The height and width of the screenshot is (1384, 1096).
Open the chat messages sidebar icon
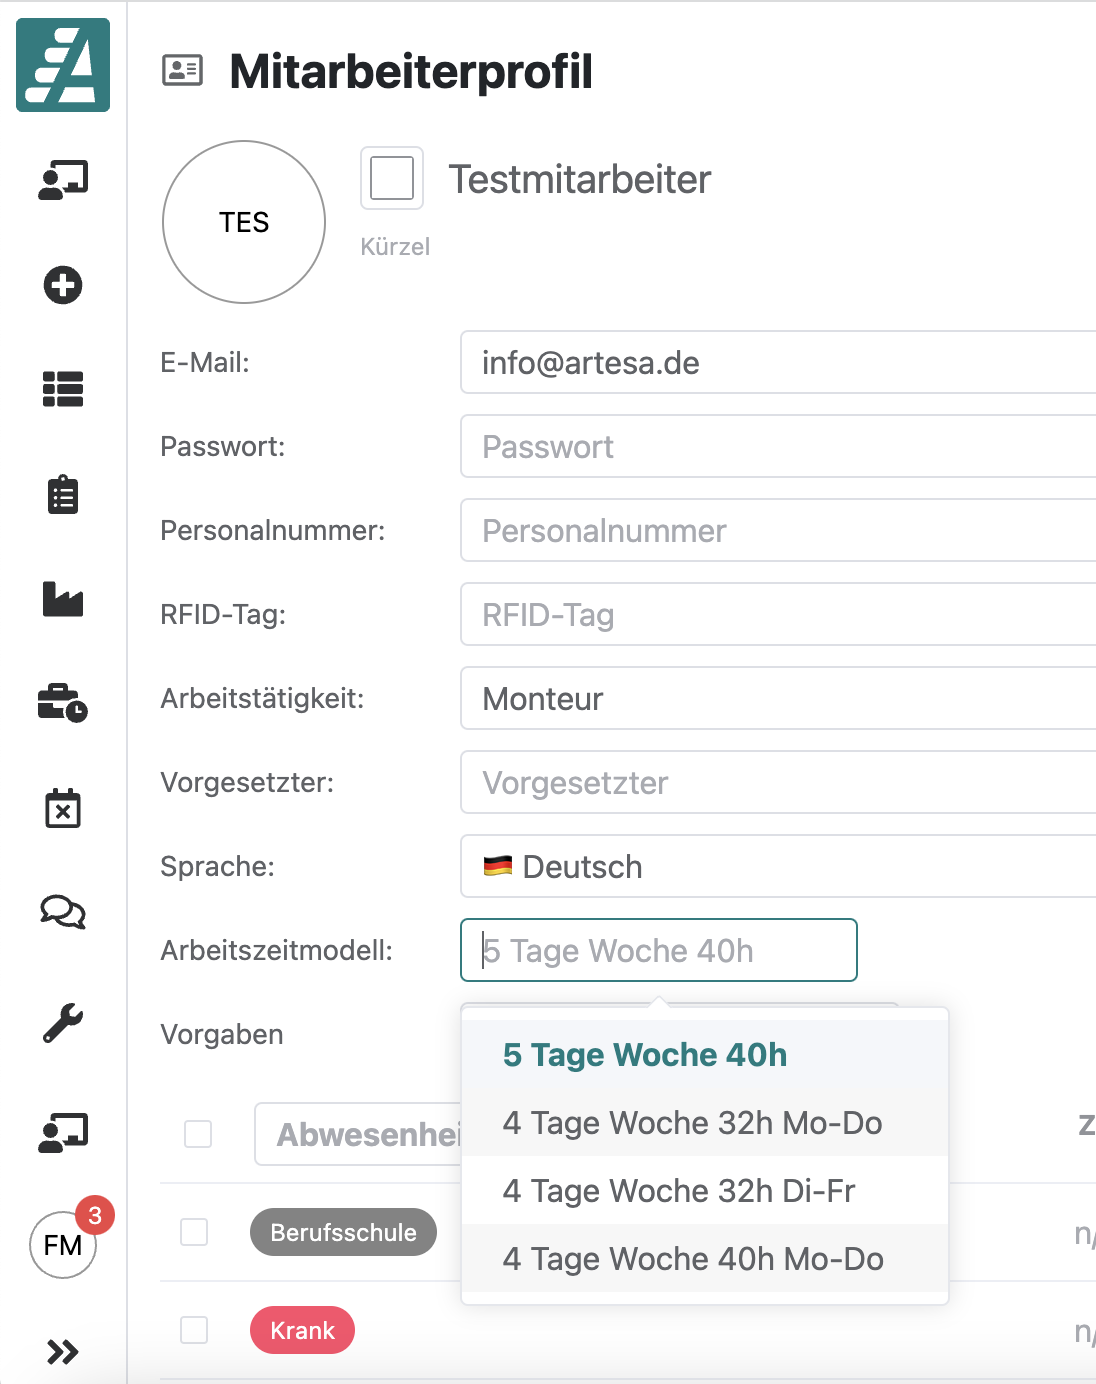(x=62, y=913)
